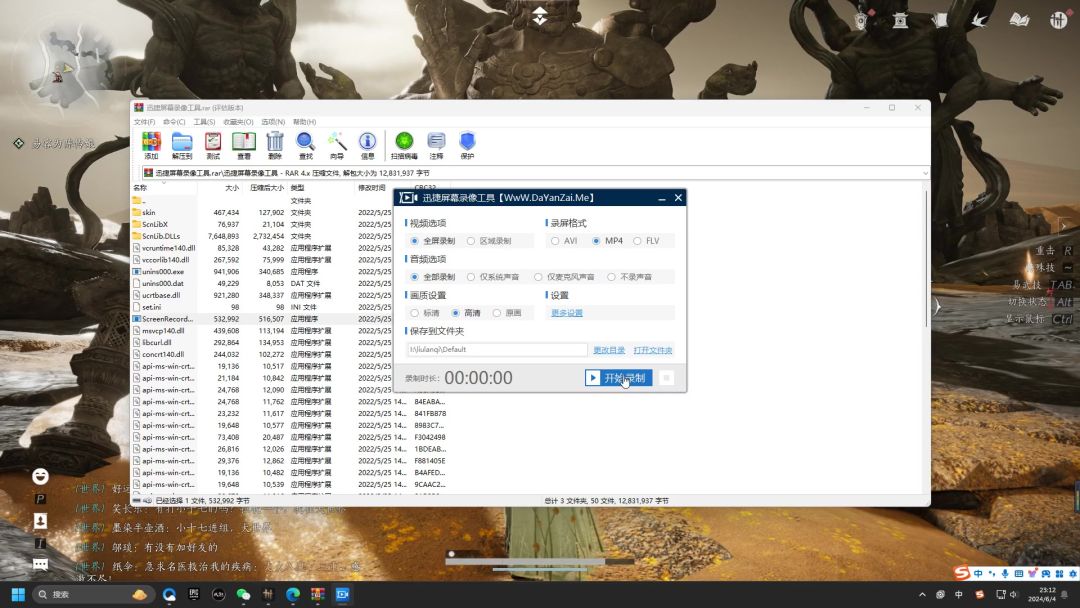Show hidden system tray icons

[x=922, y=594]
